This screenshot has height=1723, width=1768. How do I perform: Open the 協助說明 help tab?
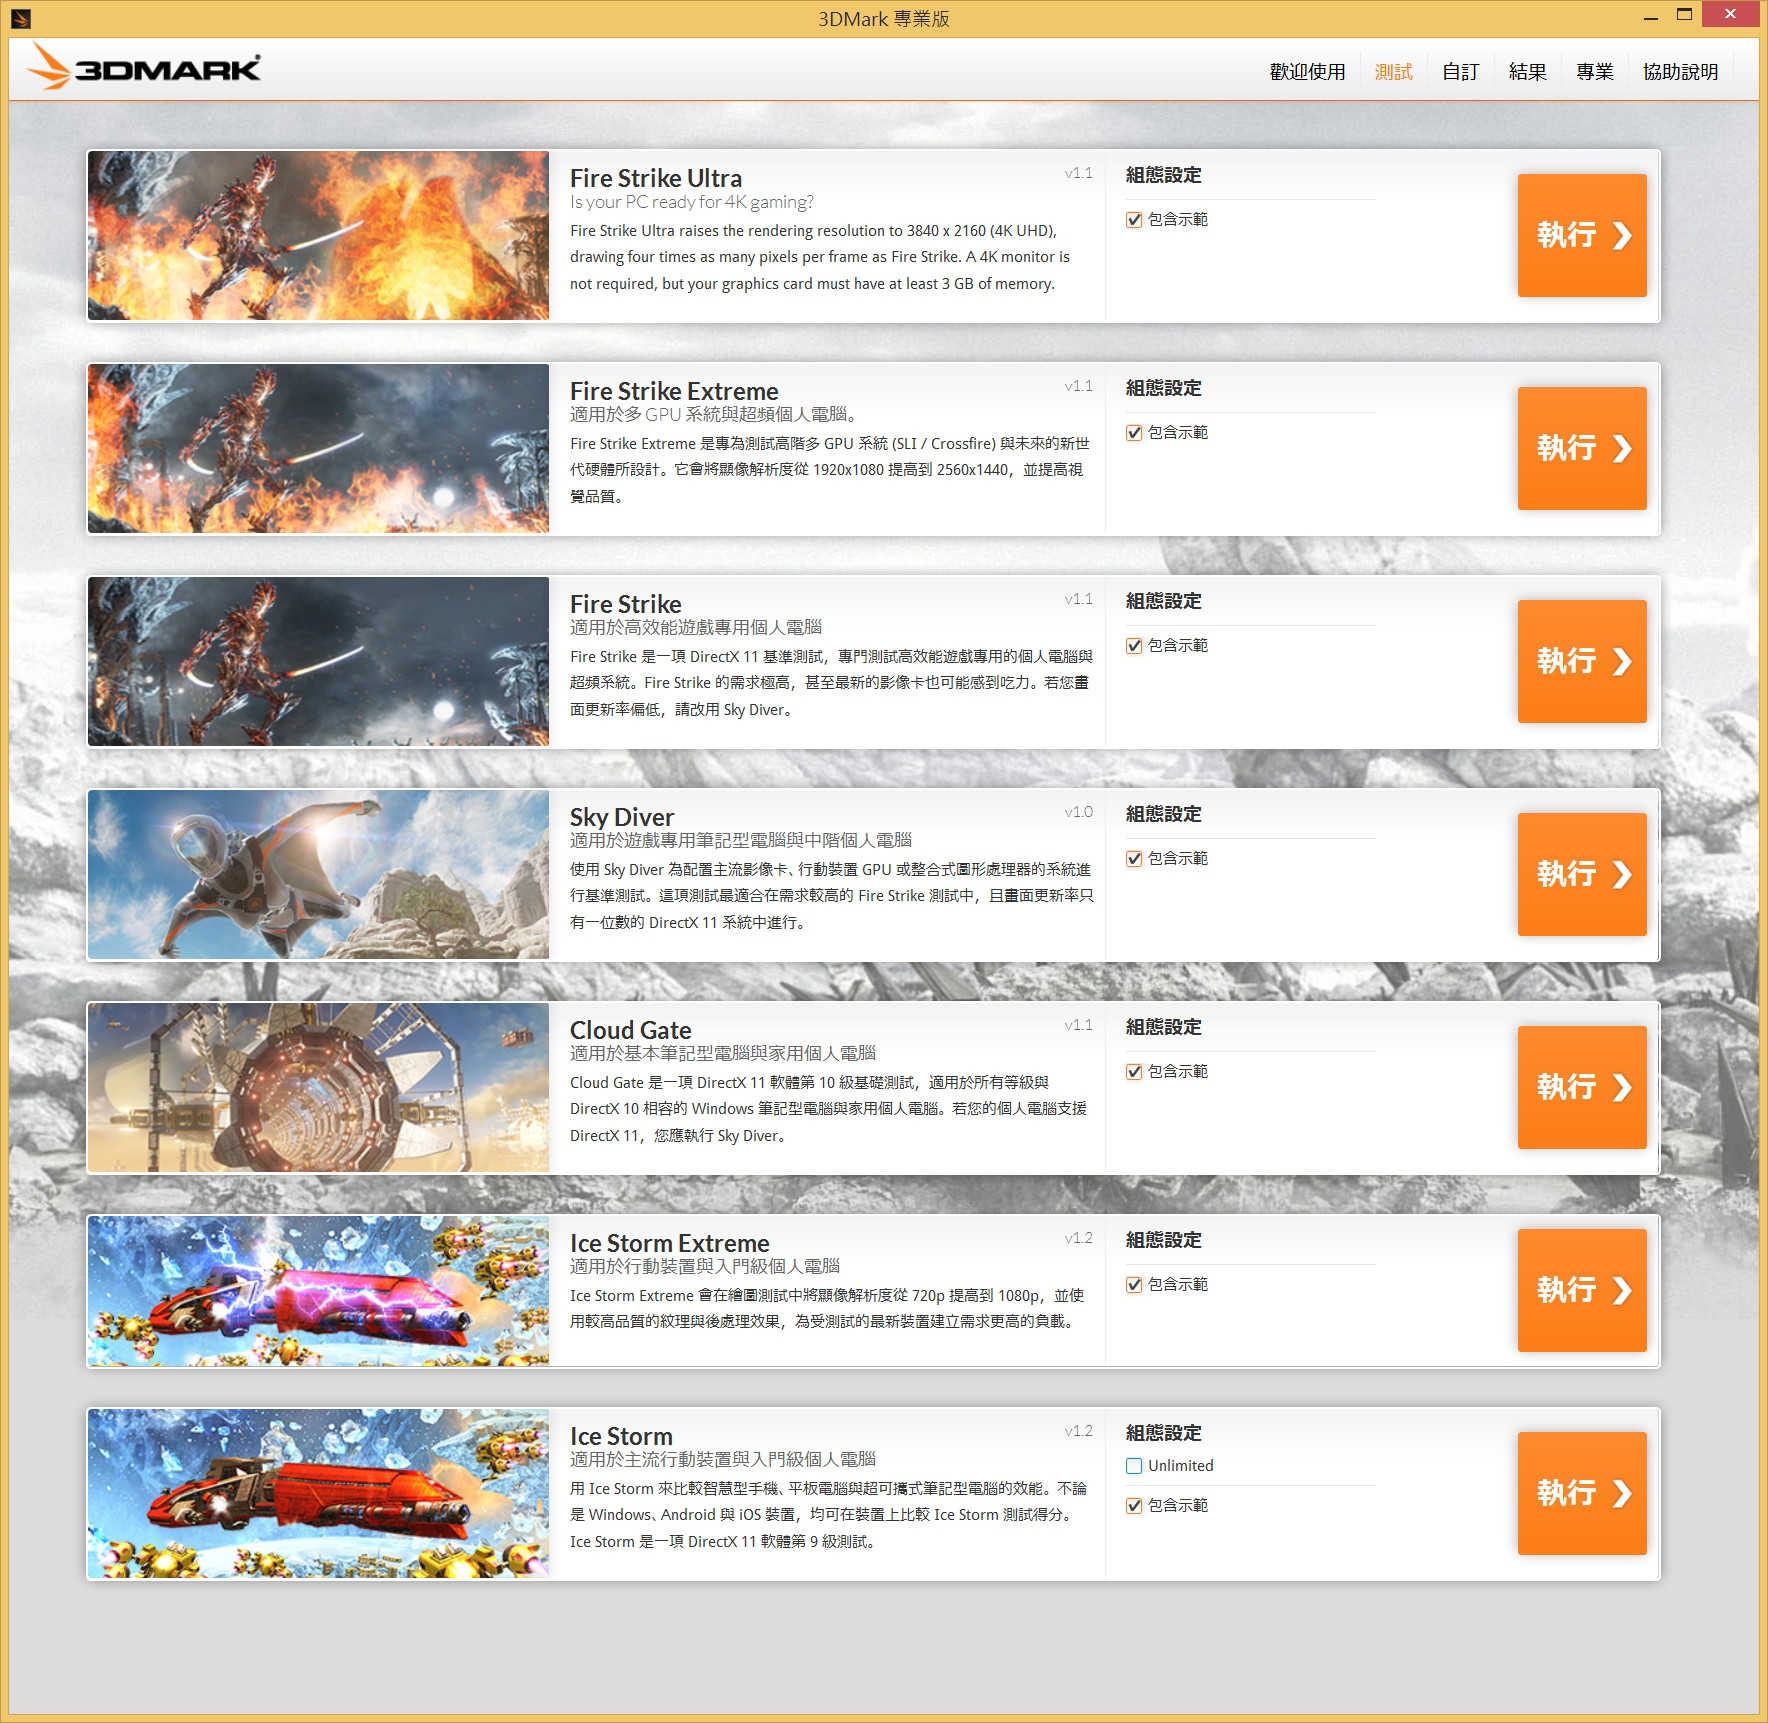[x=1680, y=72]
